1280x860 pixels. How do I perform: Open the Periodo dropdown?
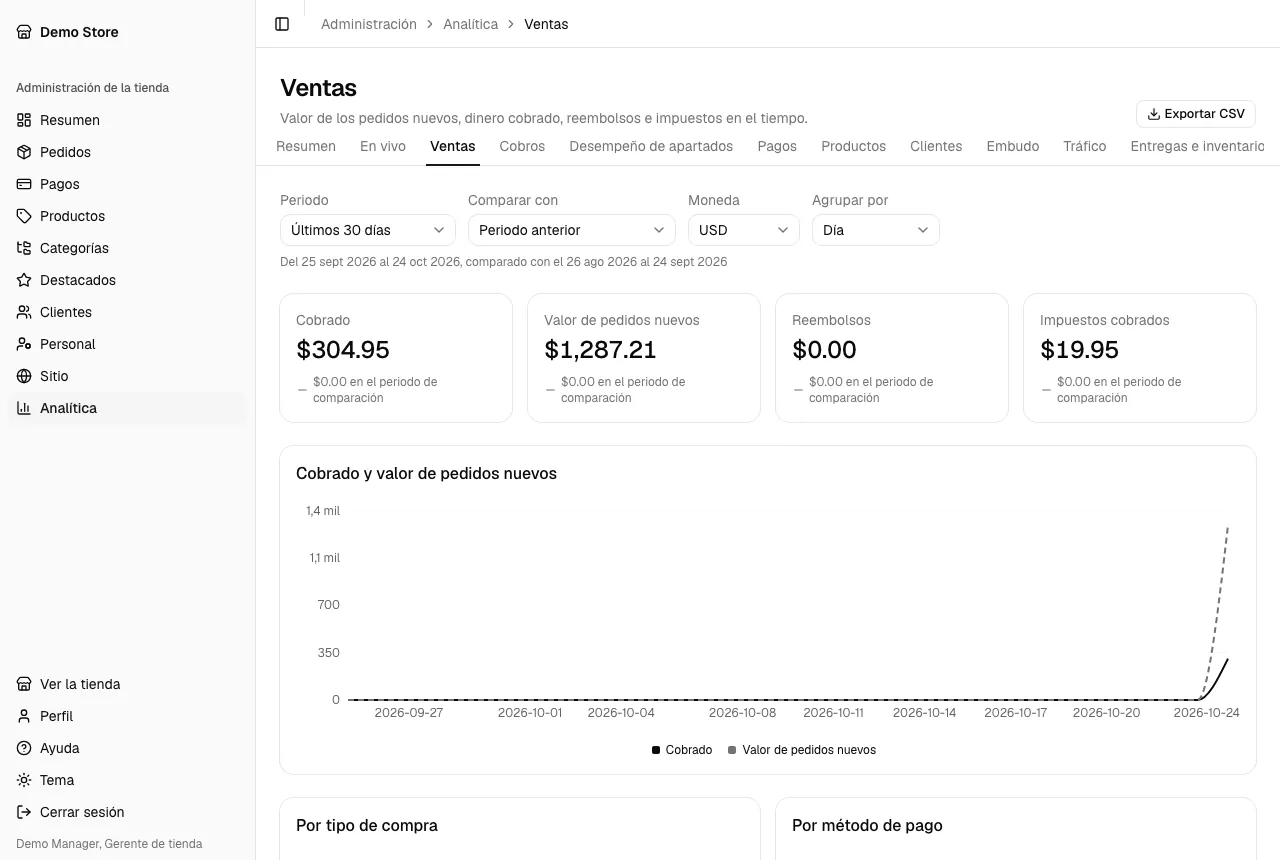(368, 230)
